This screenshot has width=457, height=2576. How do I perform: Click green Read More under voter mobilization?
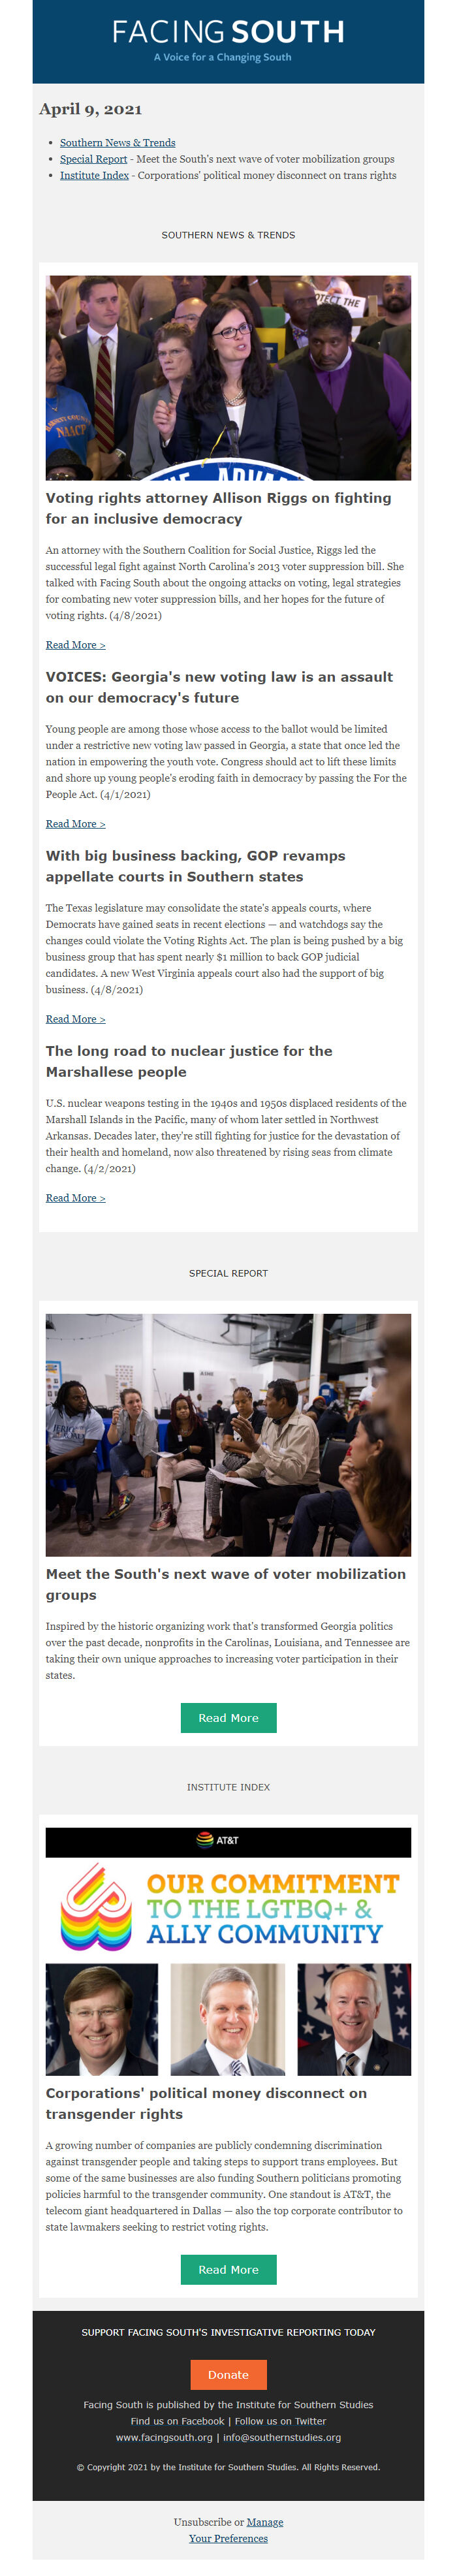point(228,1718)
